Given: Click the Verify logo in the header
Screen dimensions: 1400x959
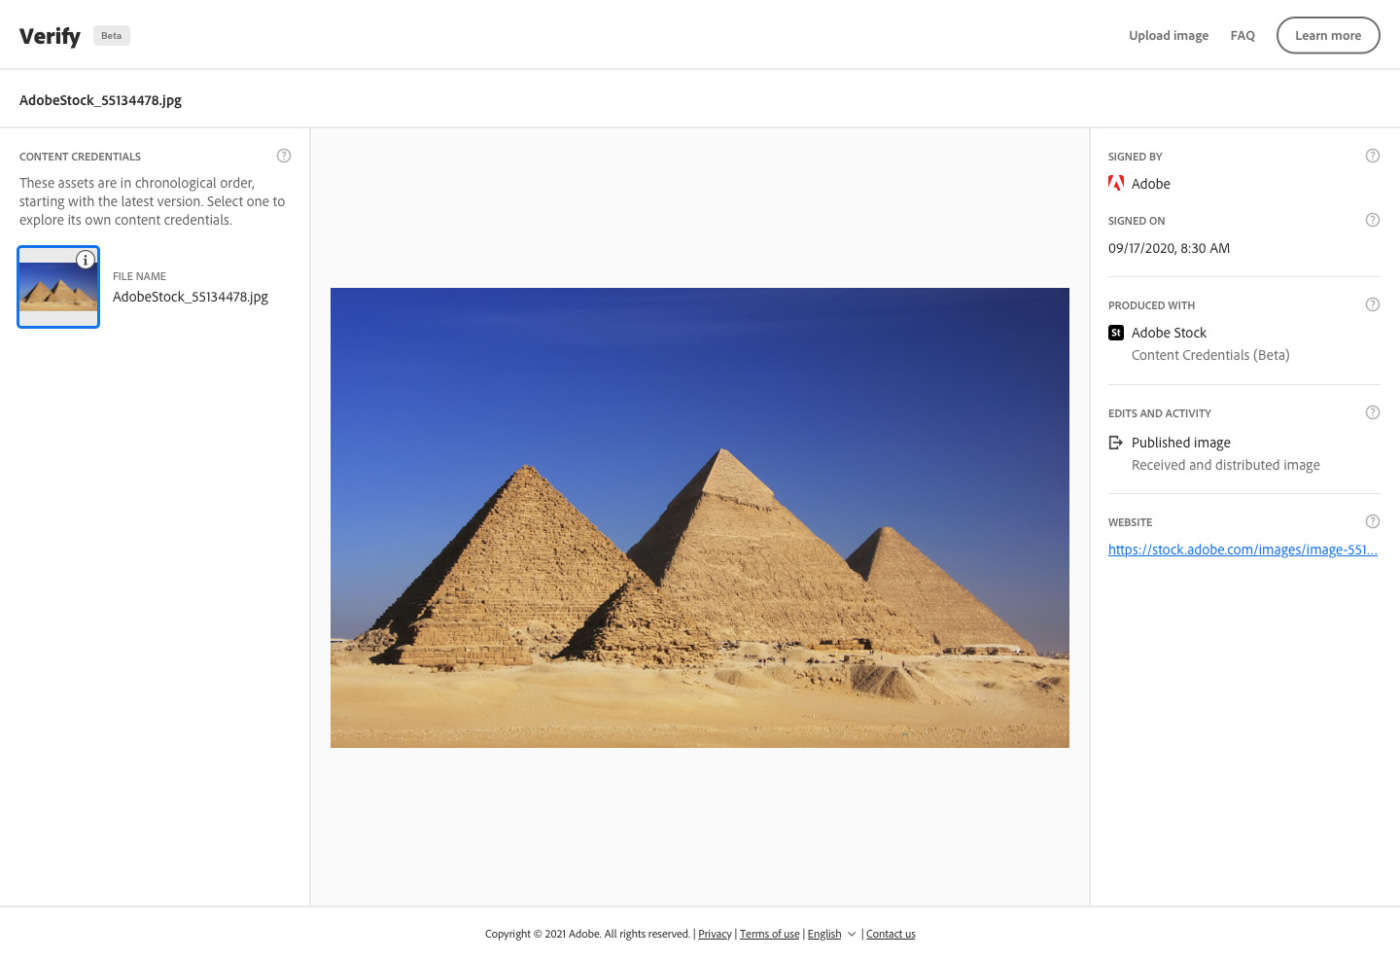Looking at the screenshot, I should pos(49,35).
